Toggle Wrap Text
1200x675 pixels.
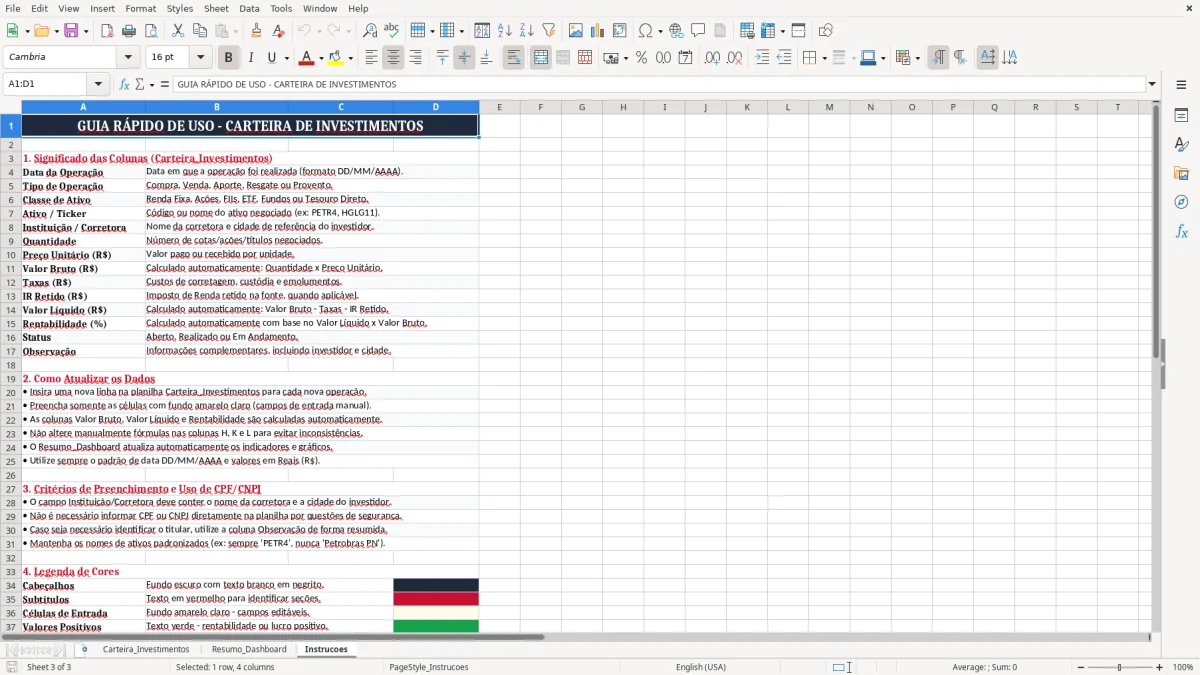point(513,58)
